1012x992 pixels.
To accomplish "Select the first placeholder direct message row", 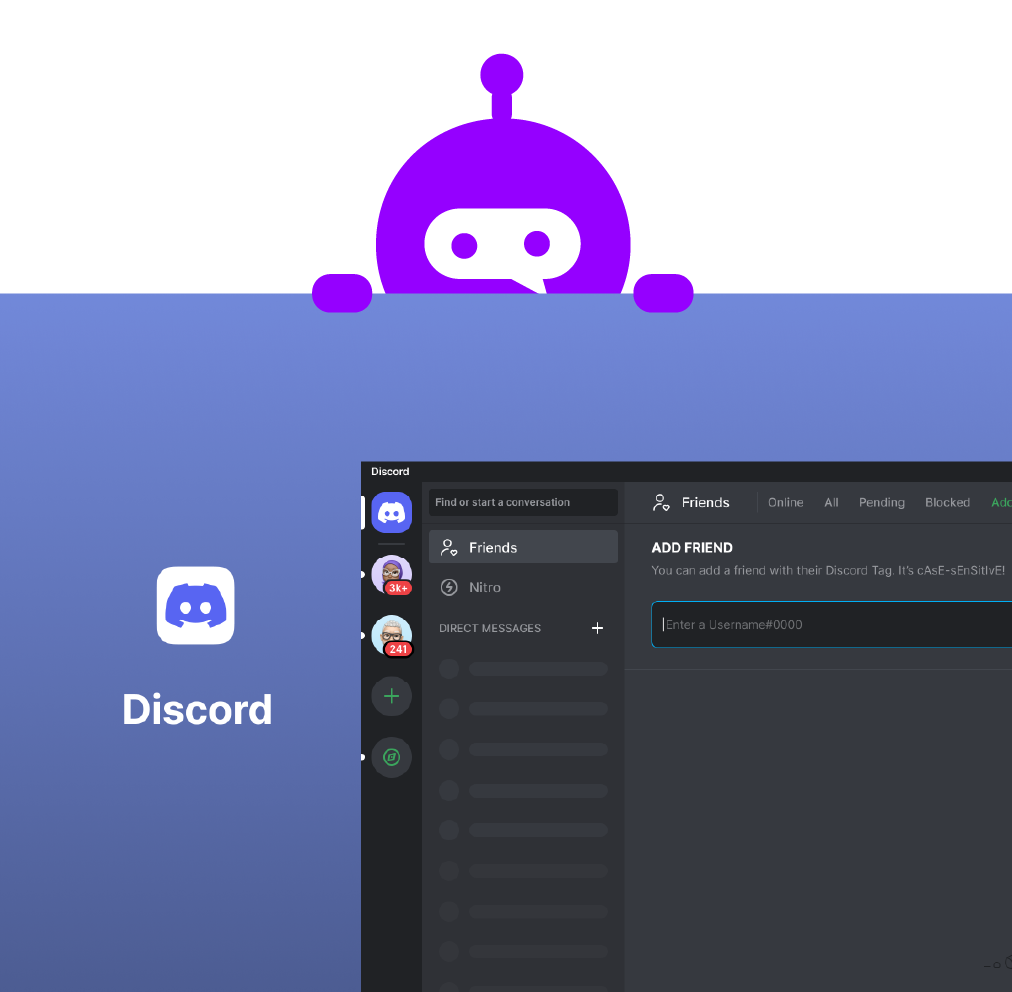I will tap(523, 669).
